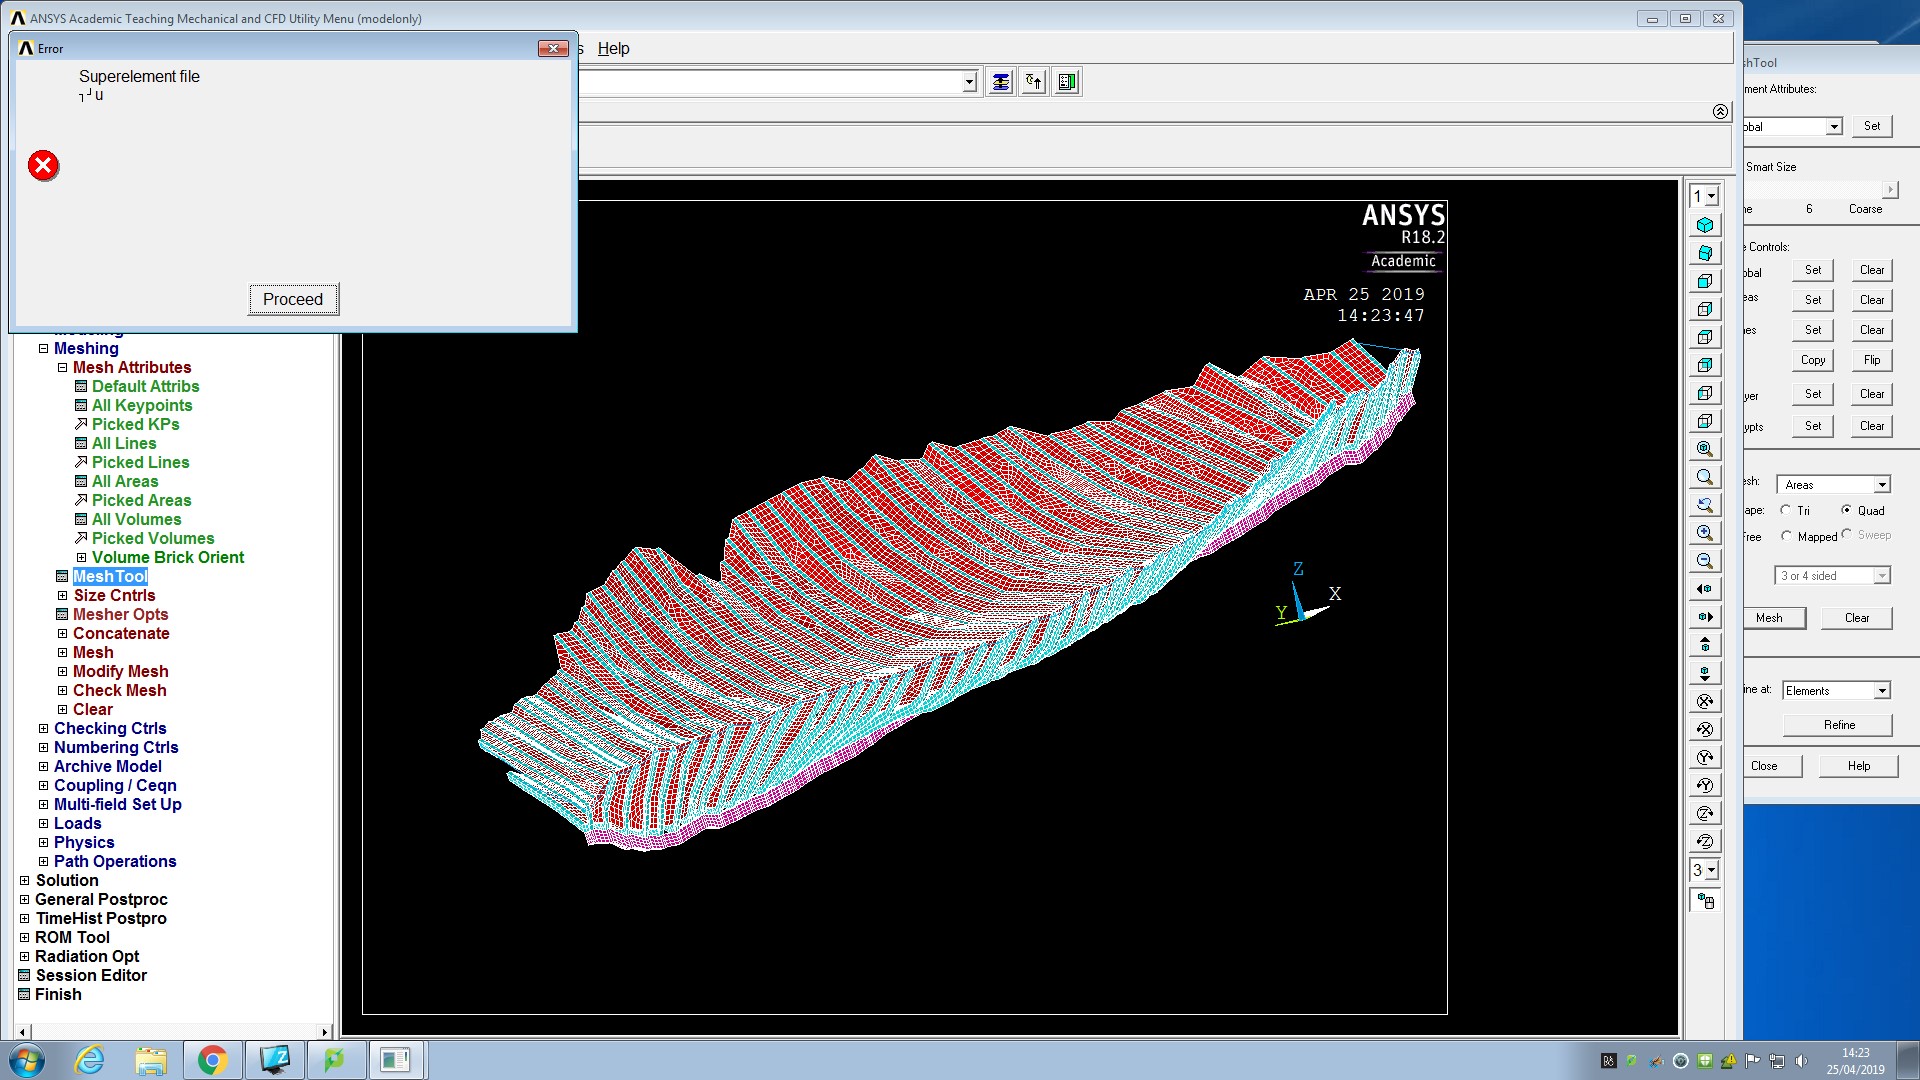Select the Tri shape radio button
Viewport: 1920px width, 1080px height.
pos(1786,510)
